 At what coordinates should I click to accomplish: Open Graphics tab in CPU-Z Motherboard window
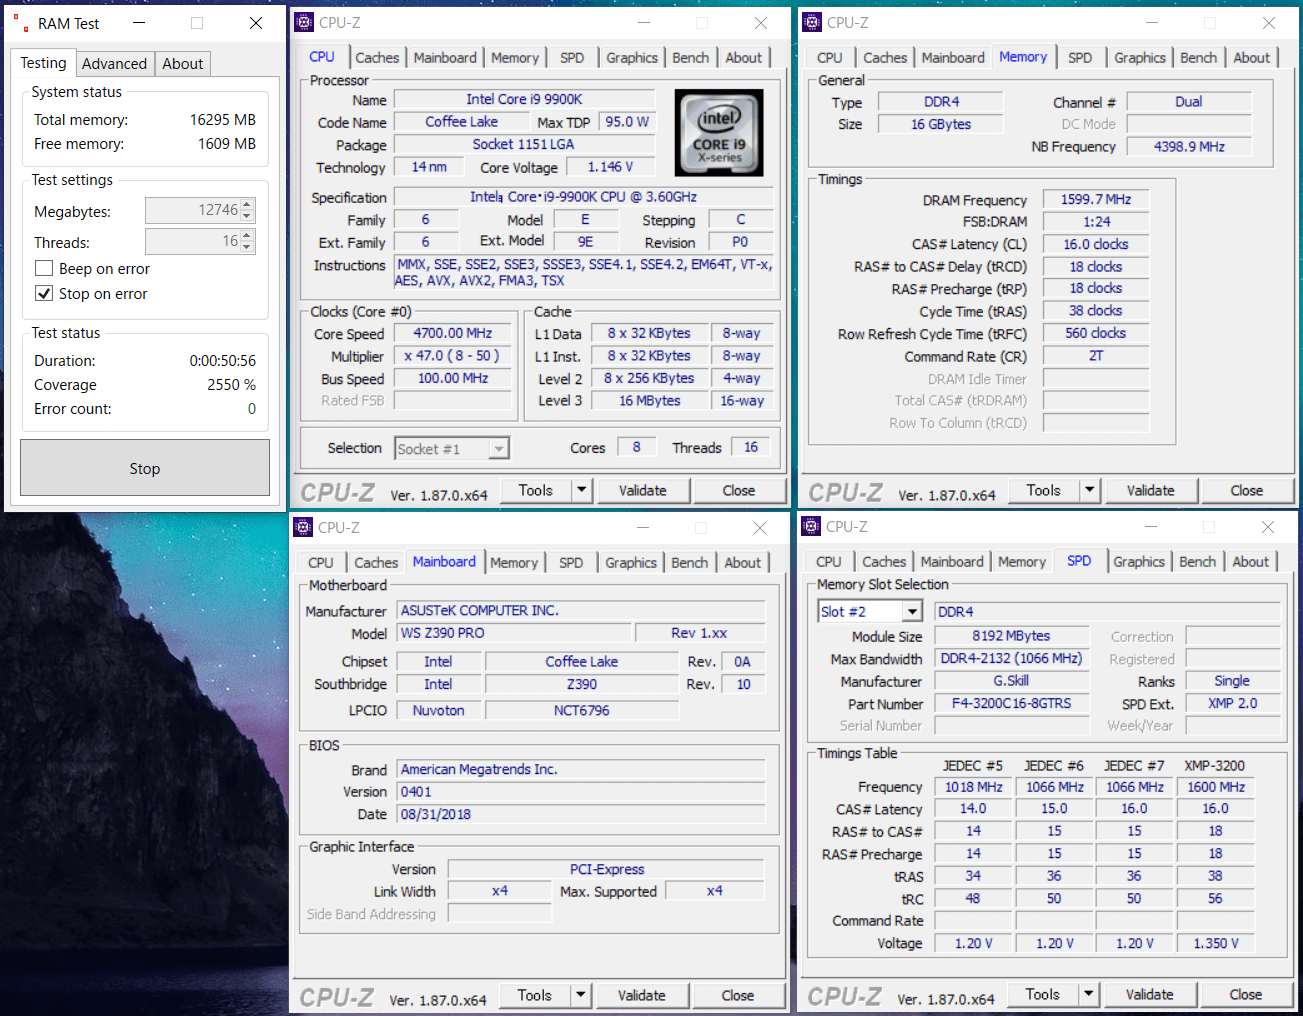631,563
